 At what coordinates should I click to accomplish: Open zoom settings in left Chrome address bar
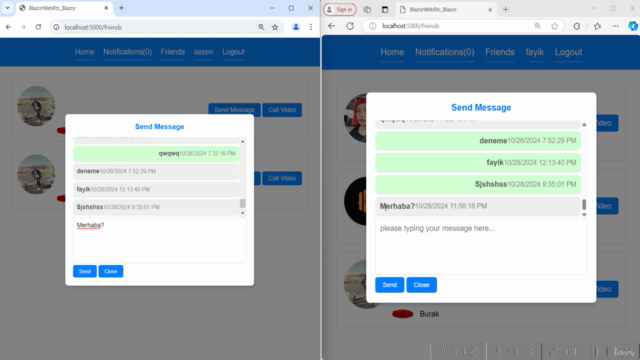[261, 27]
